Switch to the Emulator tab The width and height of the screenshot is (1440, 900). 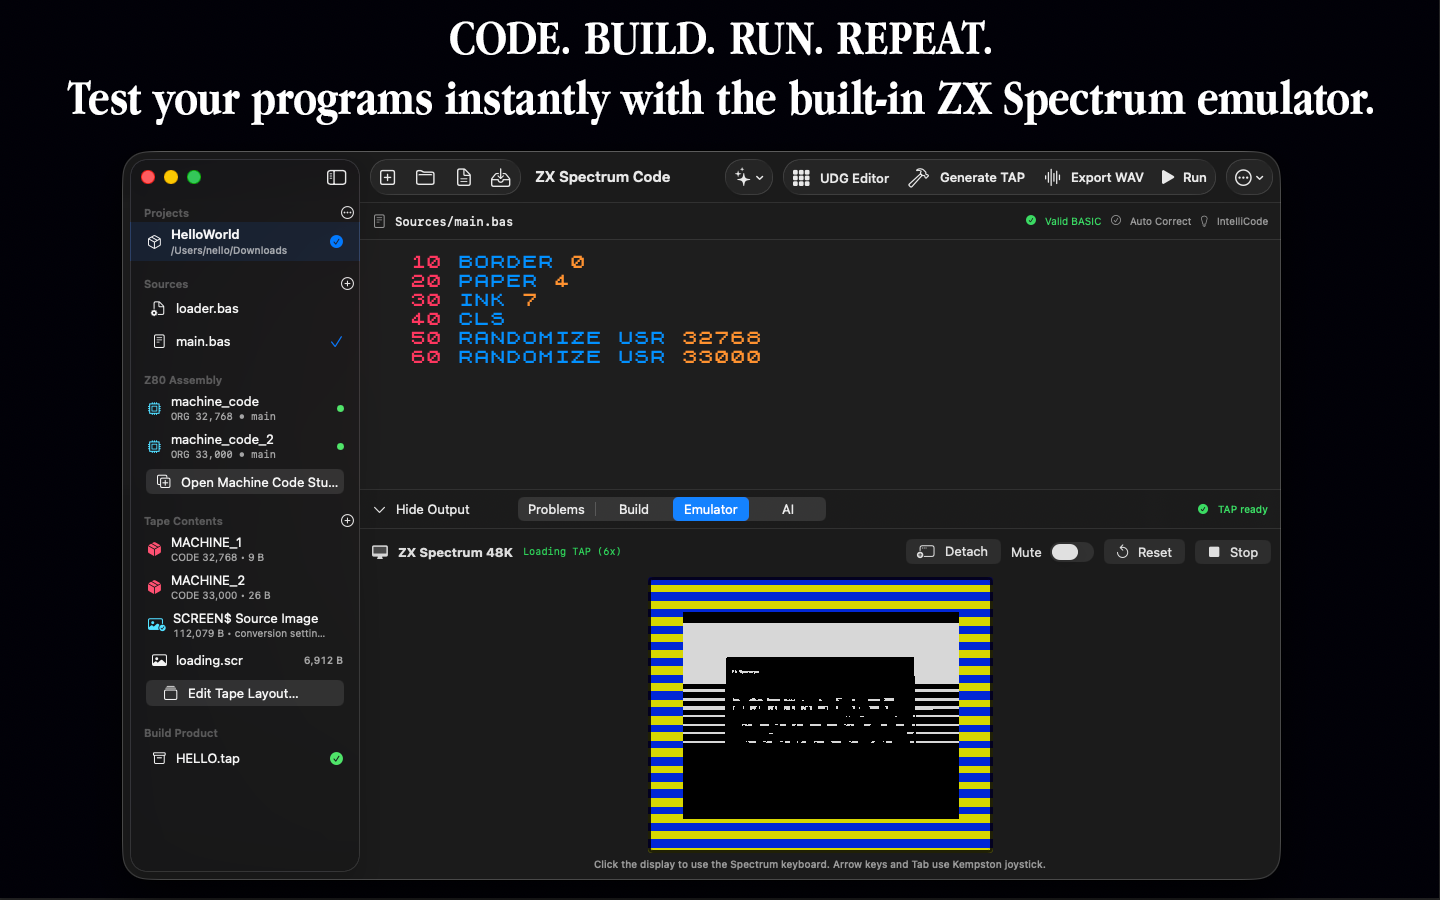tap(711, 509)
